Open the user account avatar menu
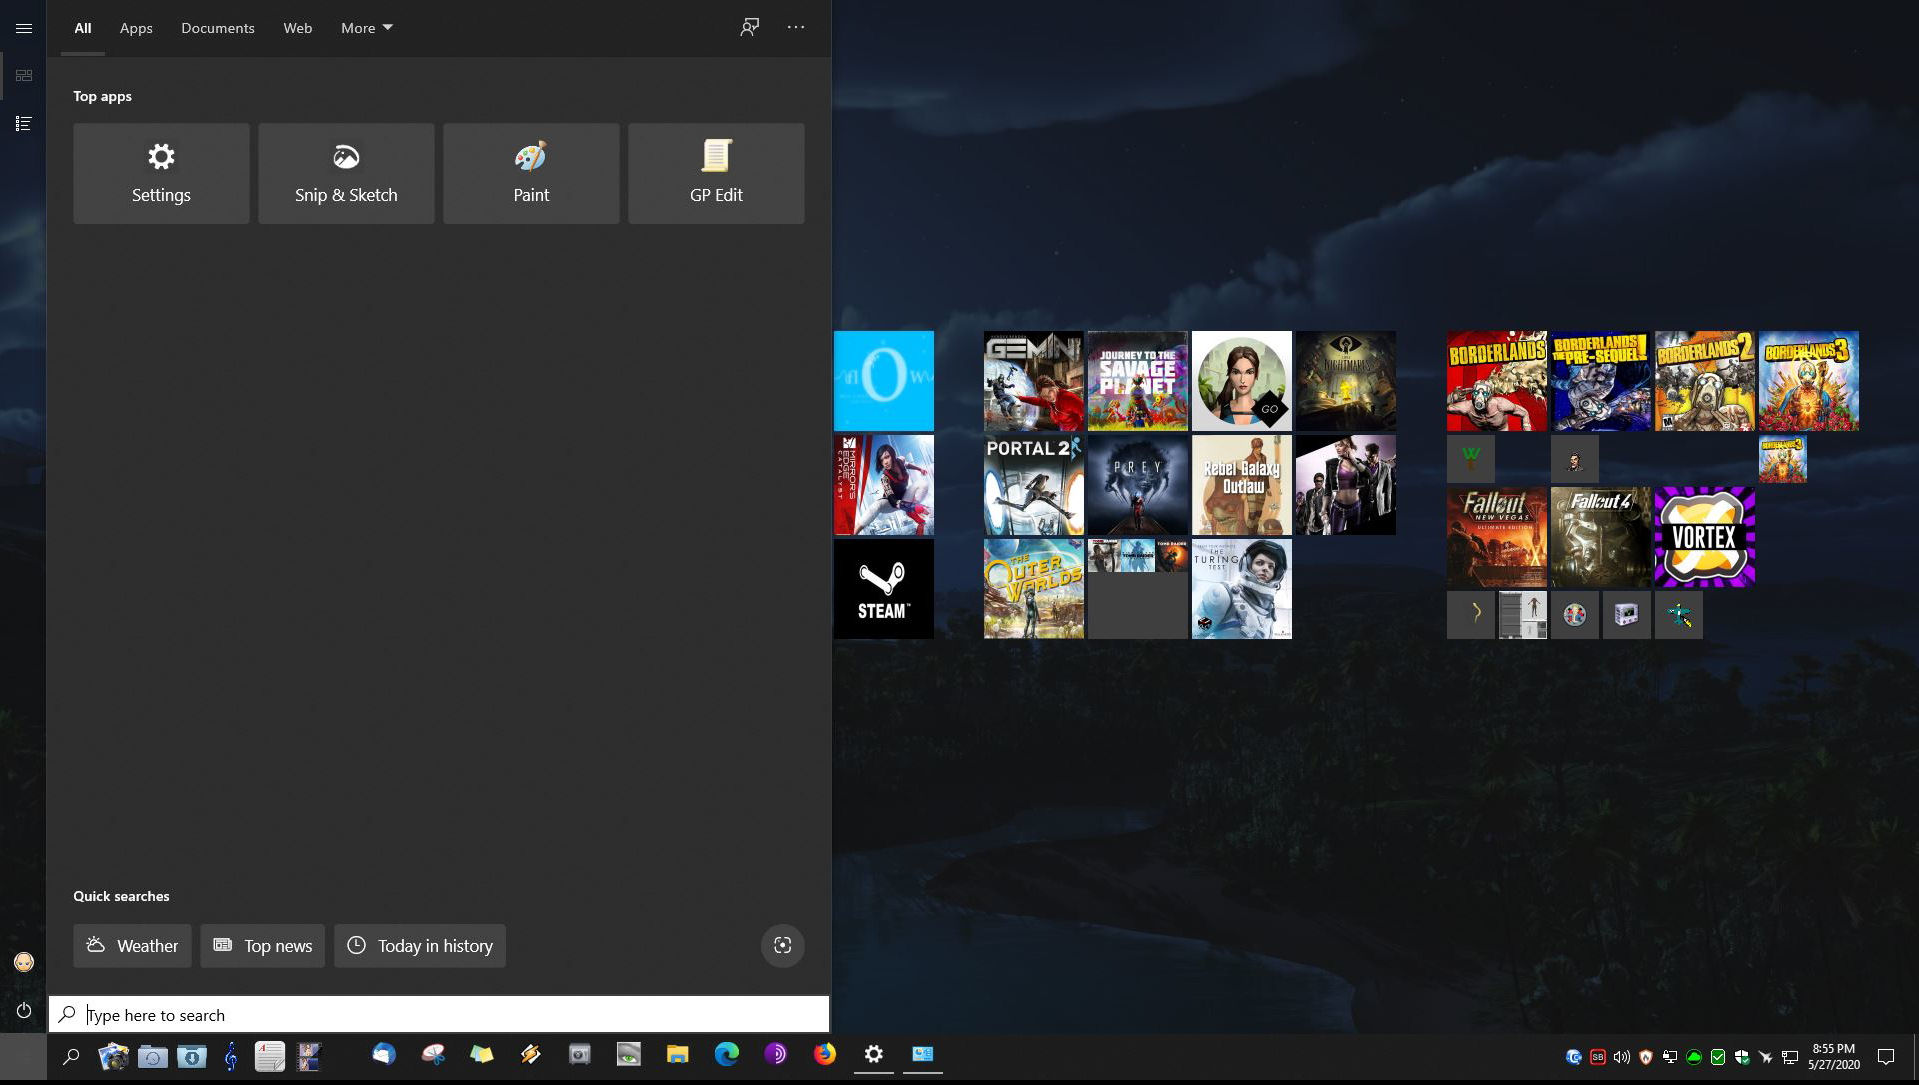This screenshot has height=1085, width=1919. [x=24, y=962]
